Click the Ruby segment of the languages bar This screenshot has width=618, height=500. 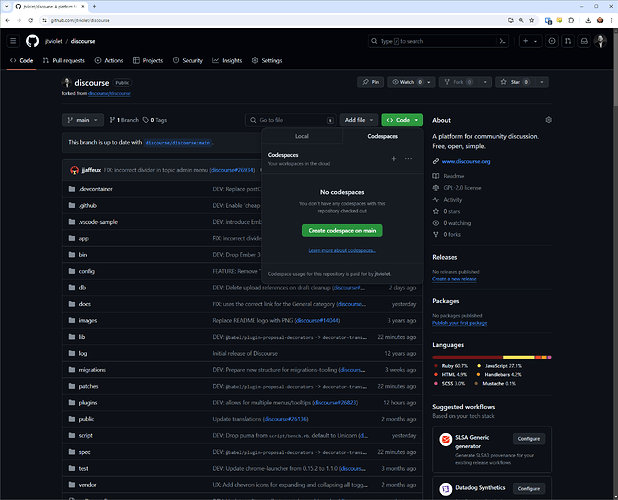click(467, 357)
